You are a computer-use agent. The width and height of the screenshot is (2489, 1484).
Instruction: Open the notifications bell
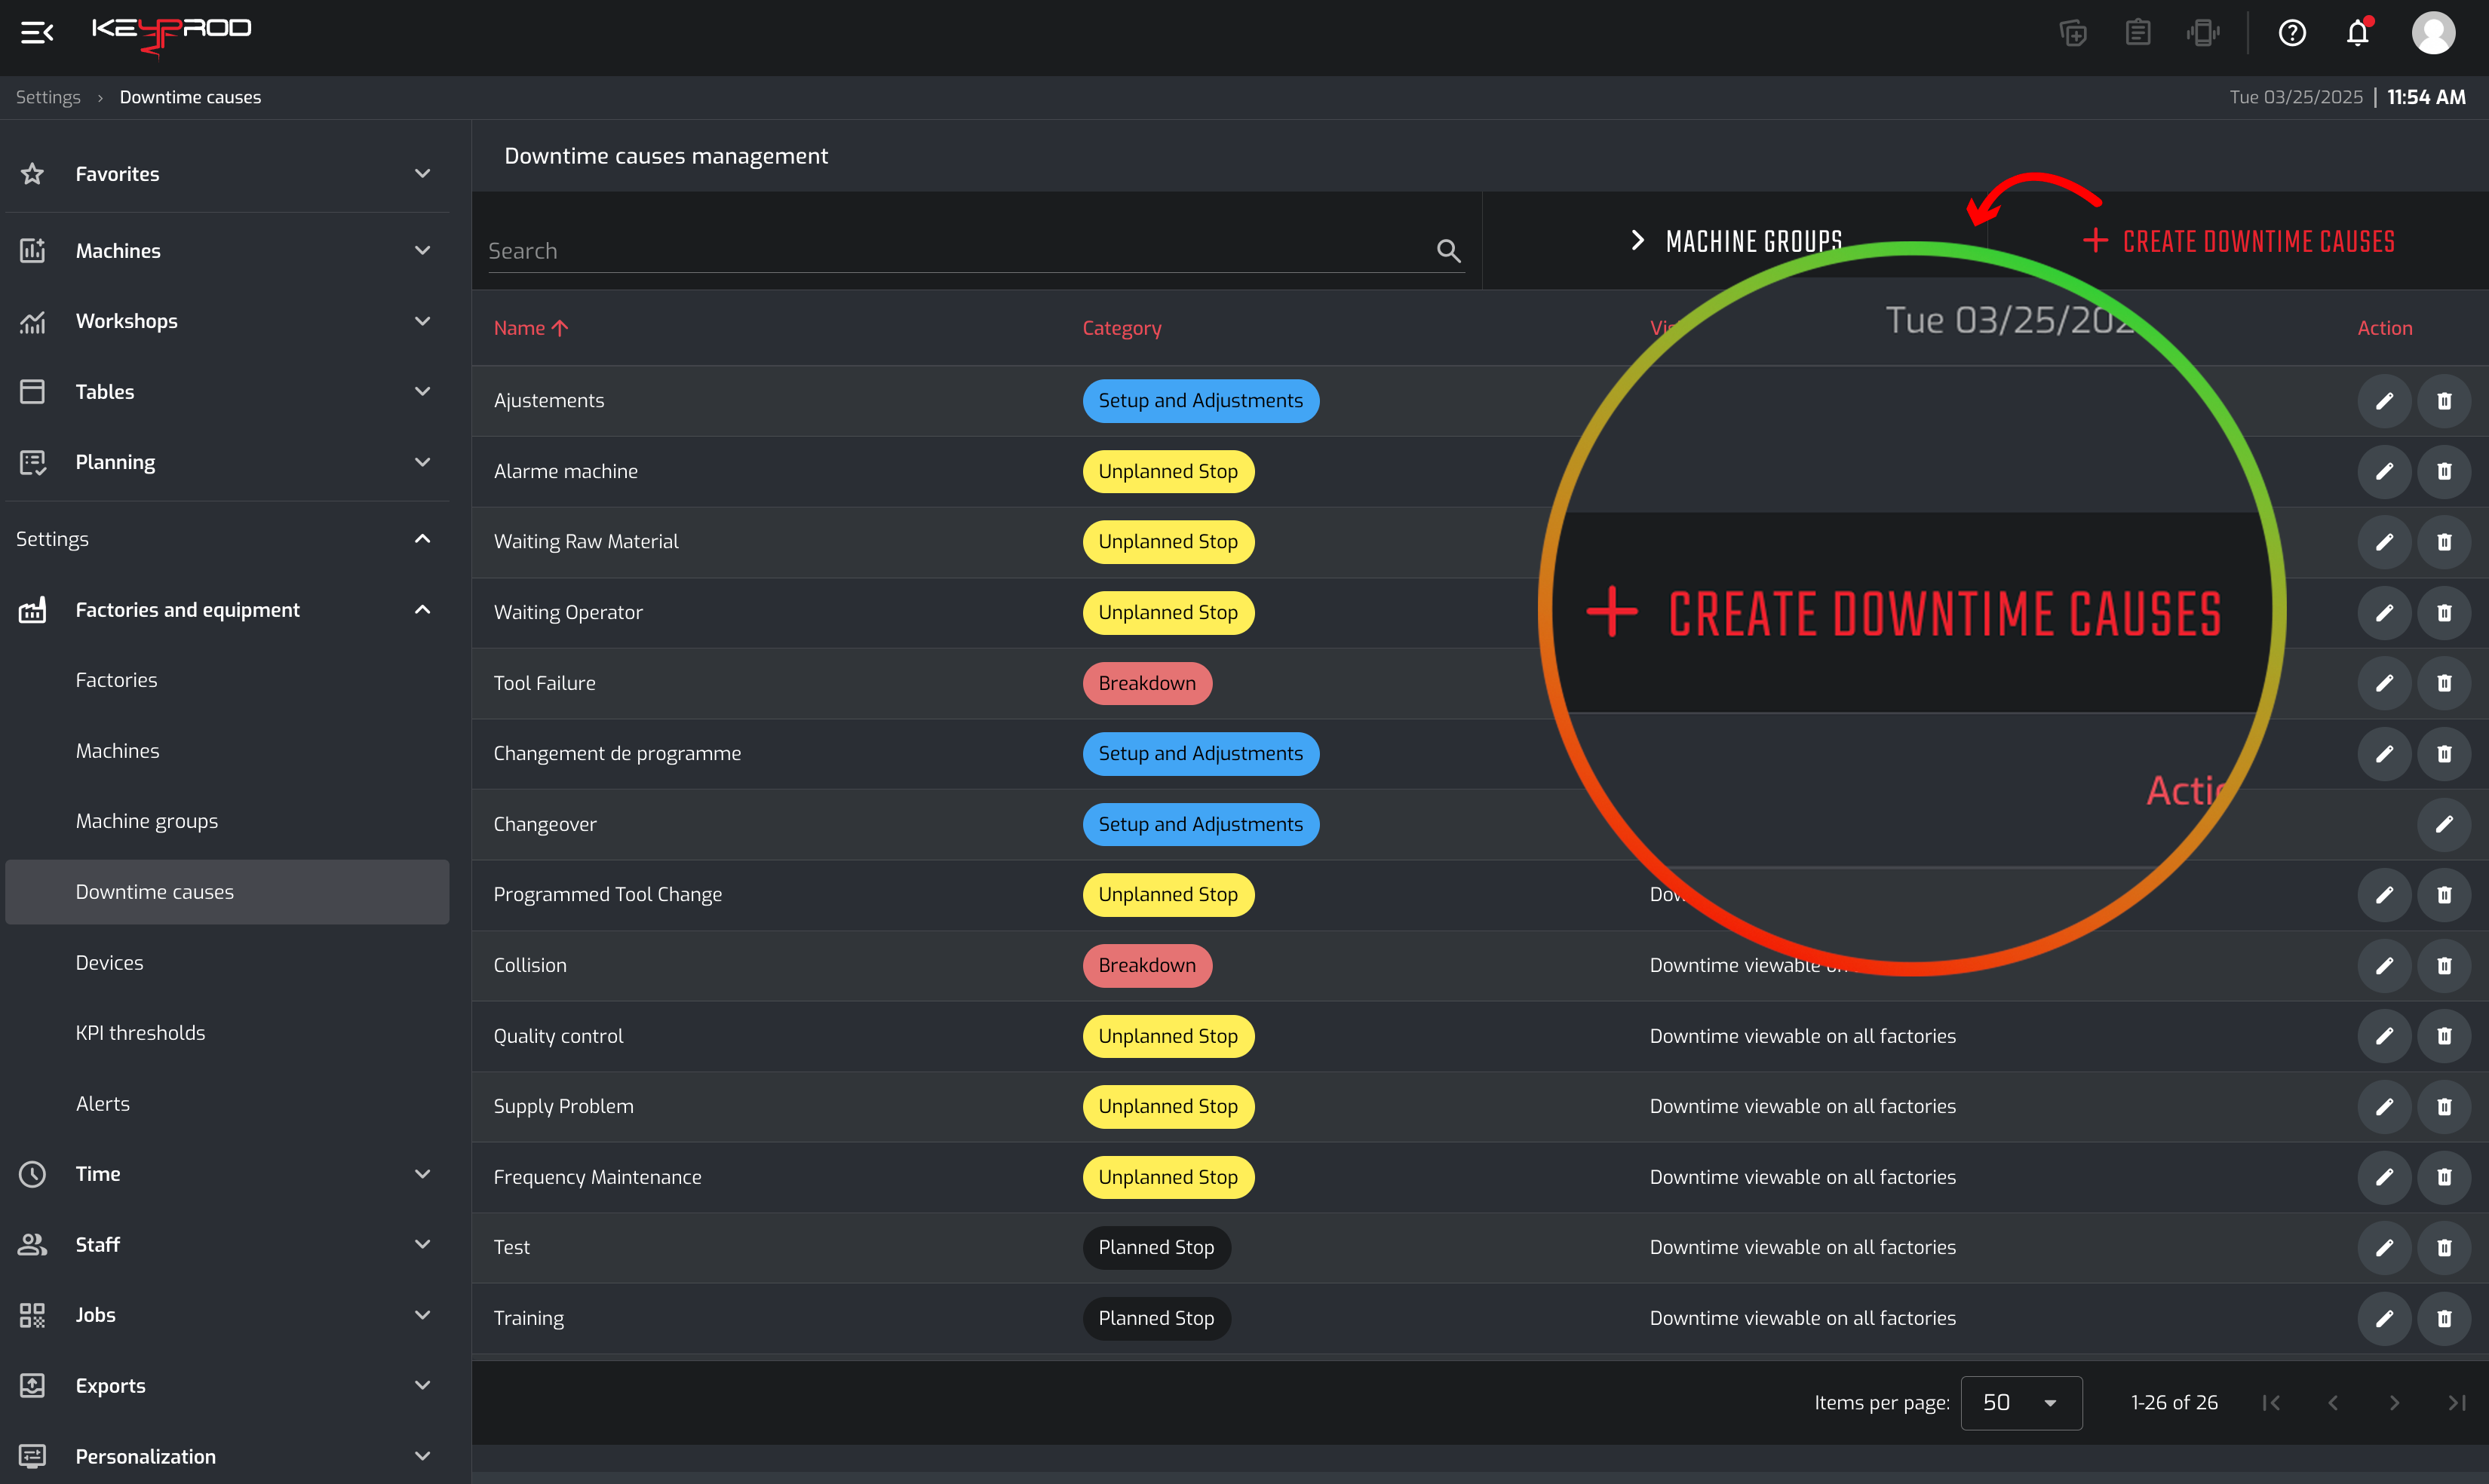click(2358, 33)
